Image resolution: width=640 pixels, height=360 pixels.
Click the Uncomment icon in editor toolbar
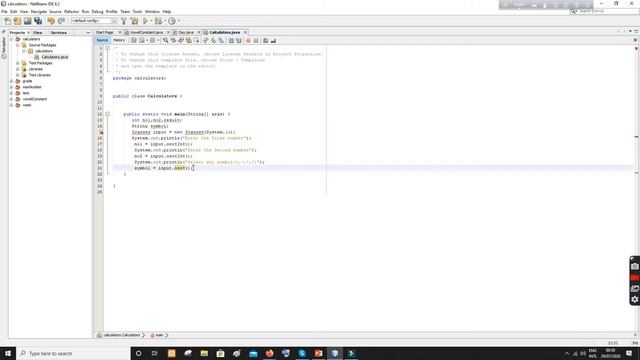point(273,40)
